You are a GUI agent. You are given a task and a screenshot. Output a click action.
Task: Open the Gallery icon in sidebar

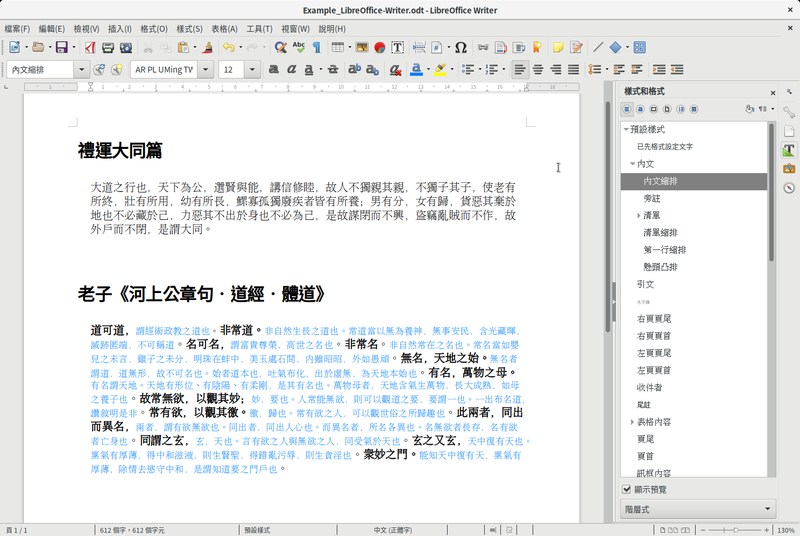click(x=789, y=169)
